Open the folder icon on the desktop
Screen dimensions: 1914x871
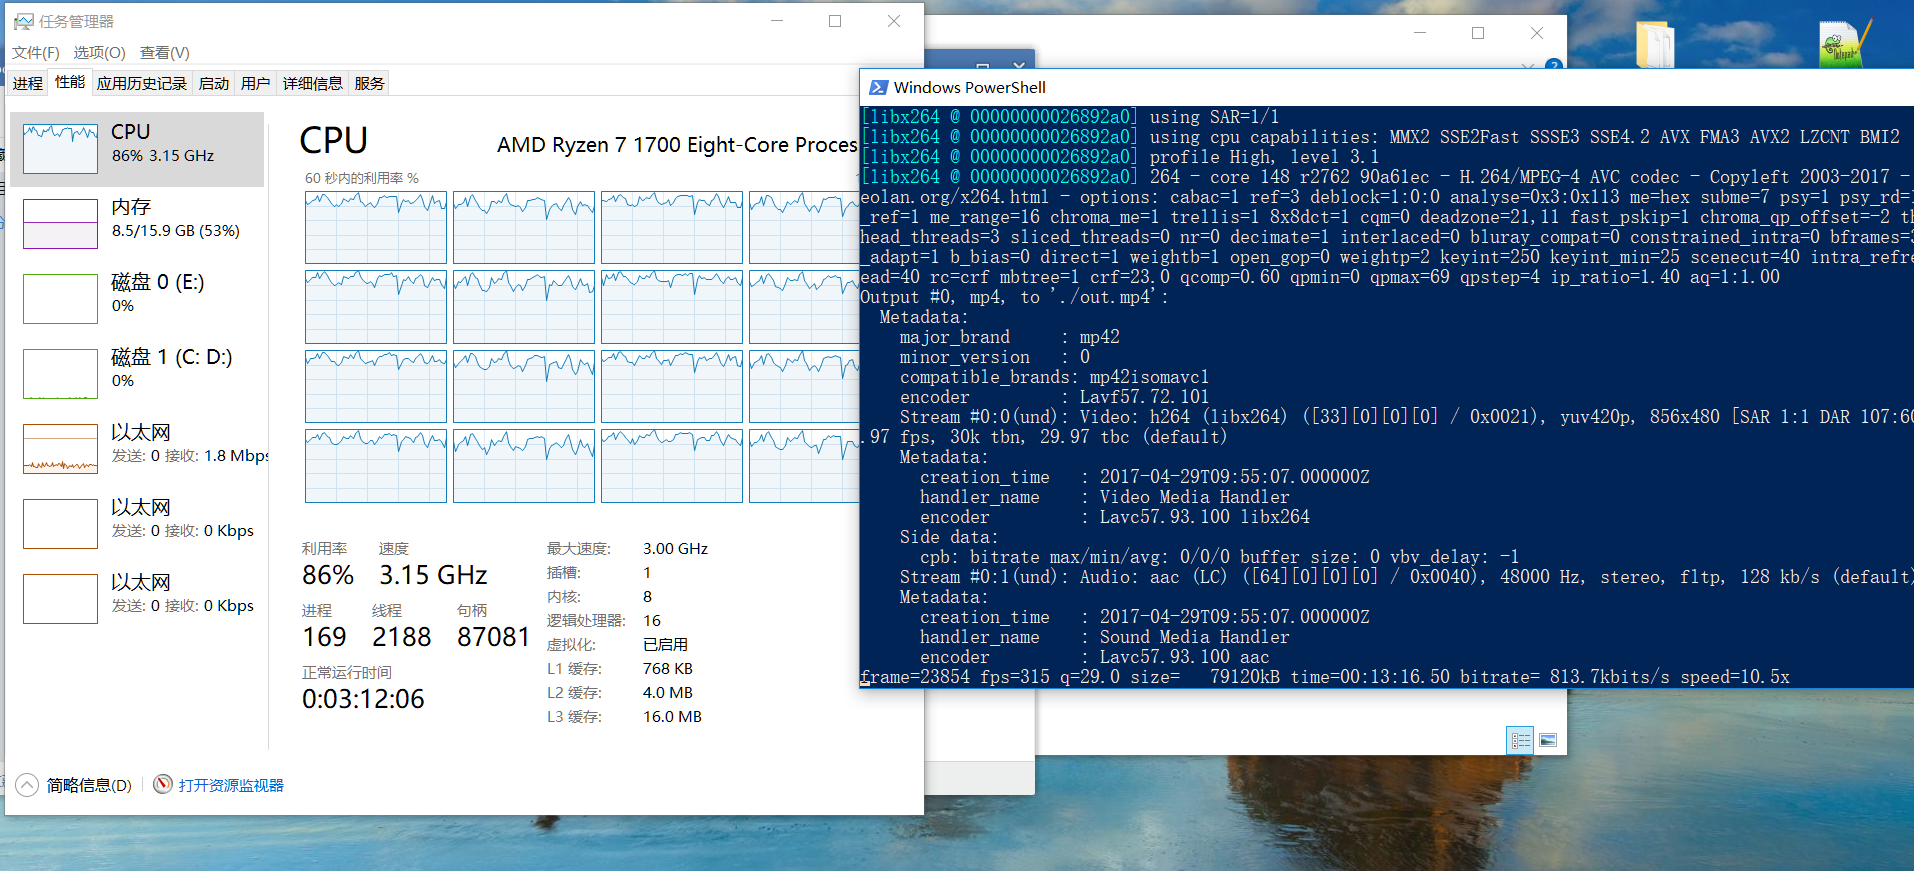tap(1655, 44)
